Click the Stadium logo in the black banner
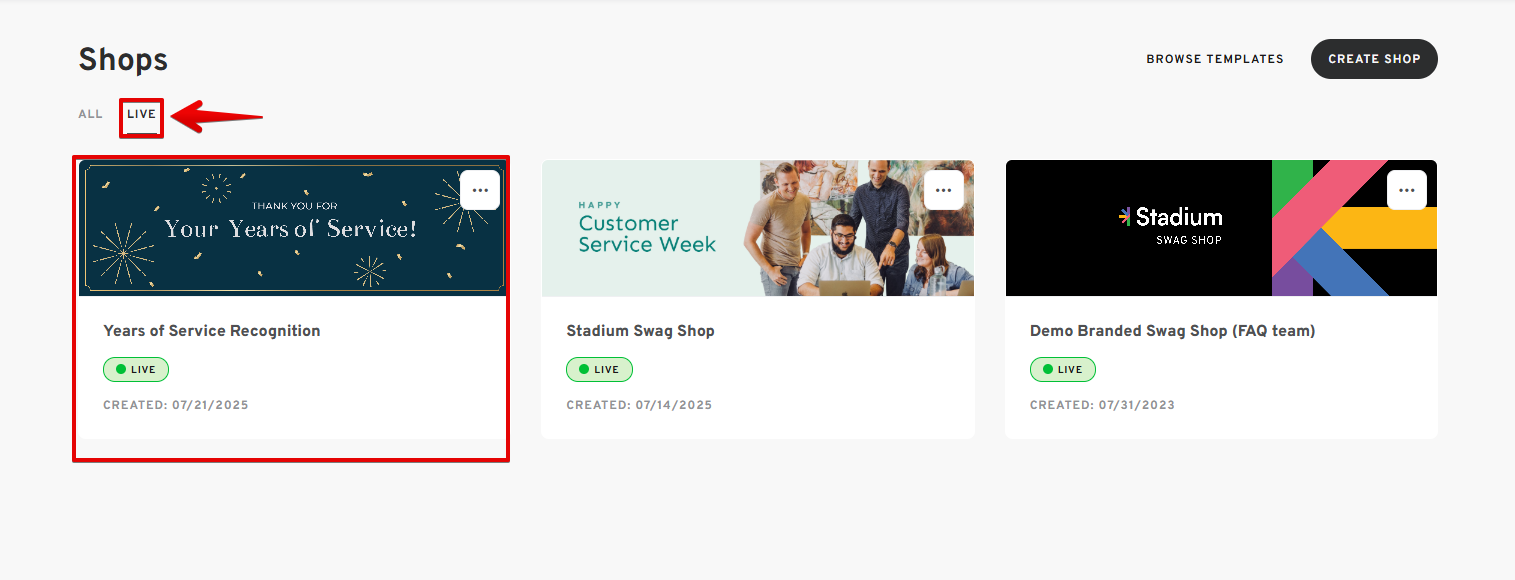Viewport: 1515px width, 580px height. (1170, 217)
